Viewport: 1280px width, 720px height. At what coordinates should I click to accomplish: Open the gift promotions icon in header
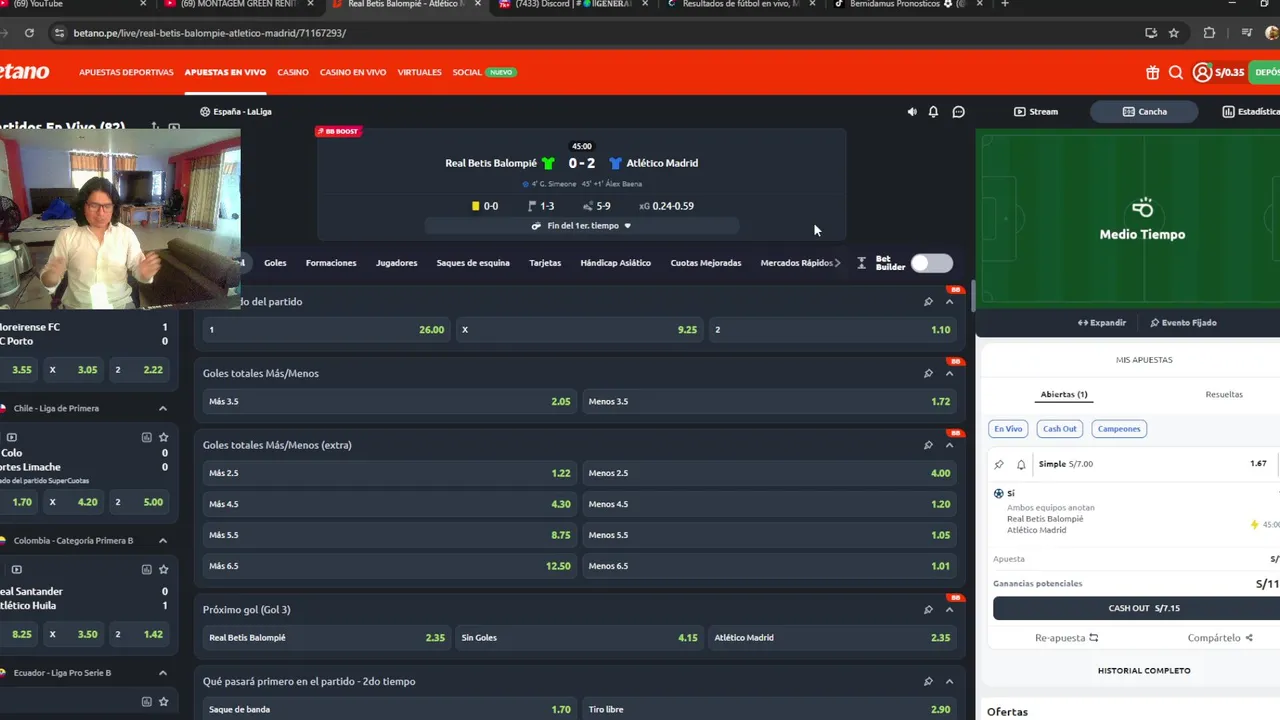pos(1153,72)
